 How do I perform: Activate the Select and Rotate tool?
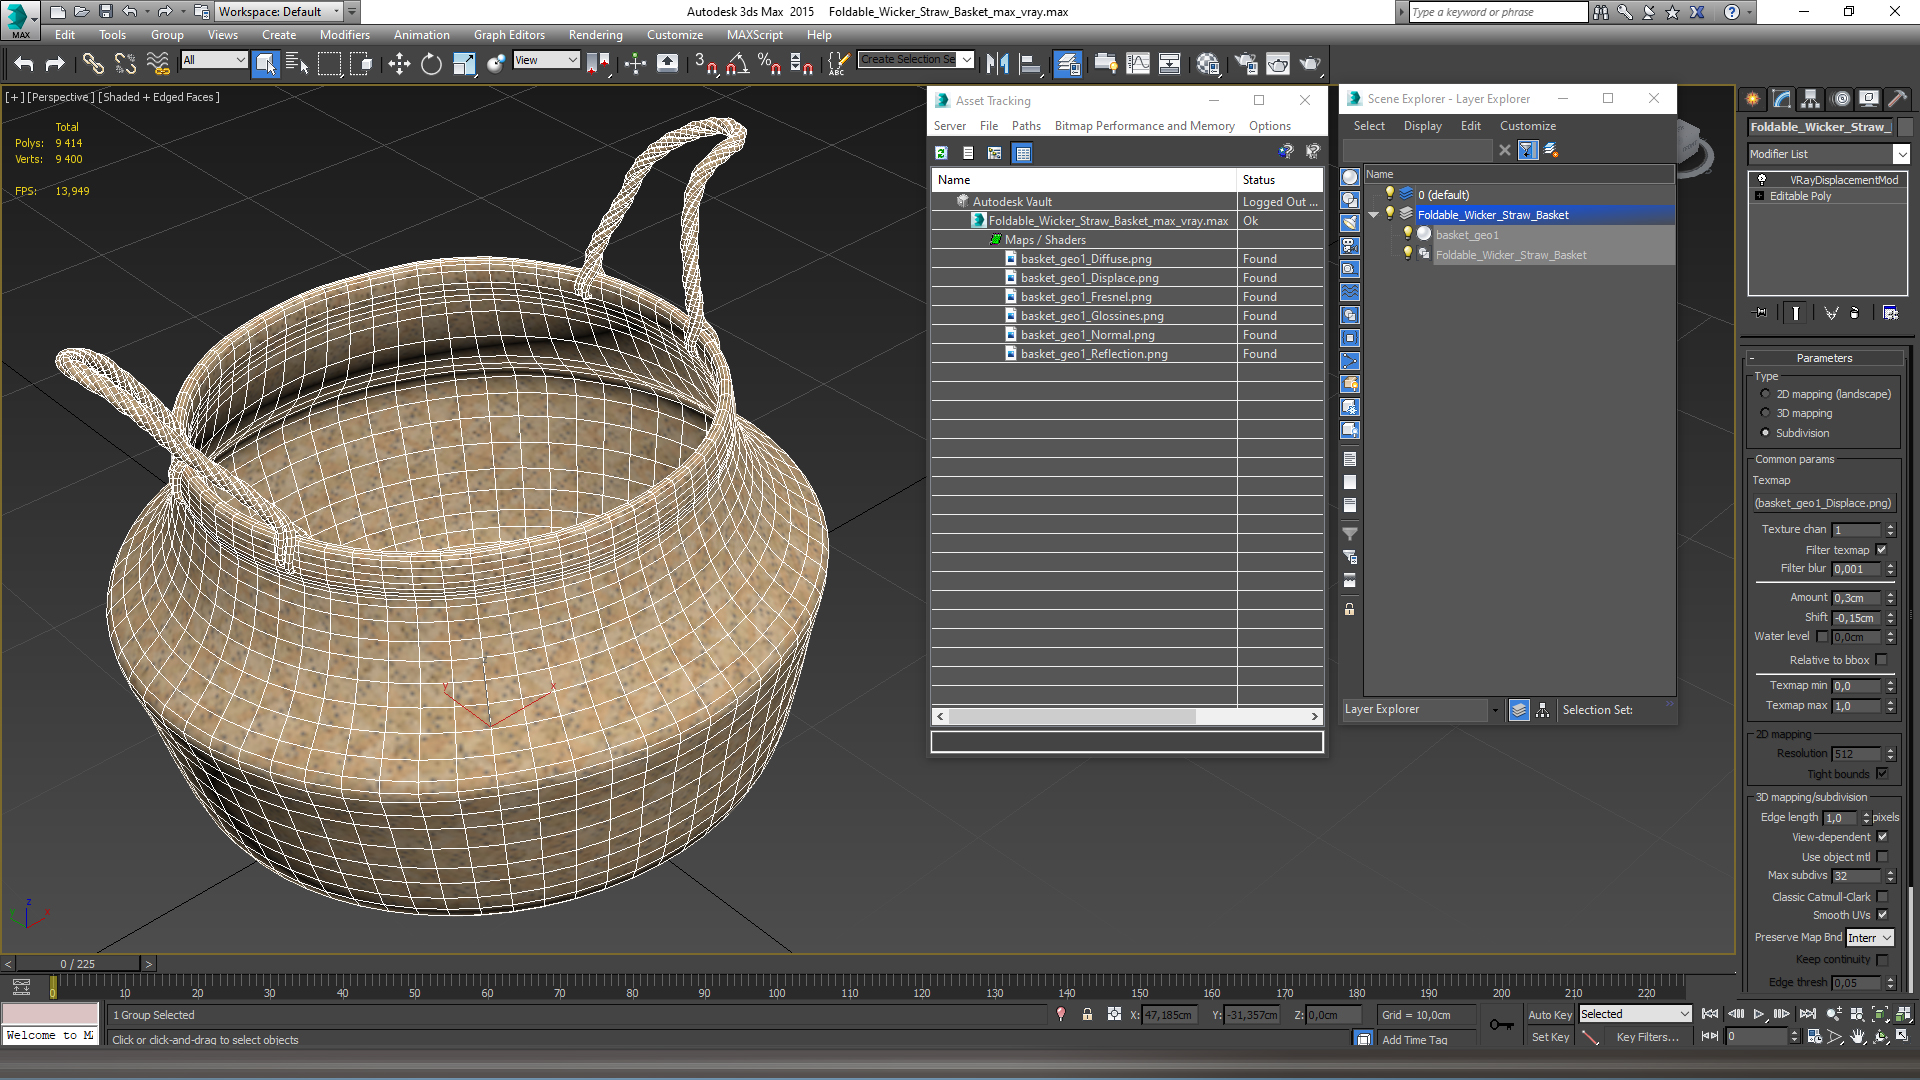[x=431, y=64]
